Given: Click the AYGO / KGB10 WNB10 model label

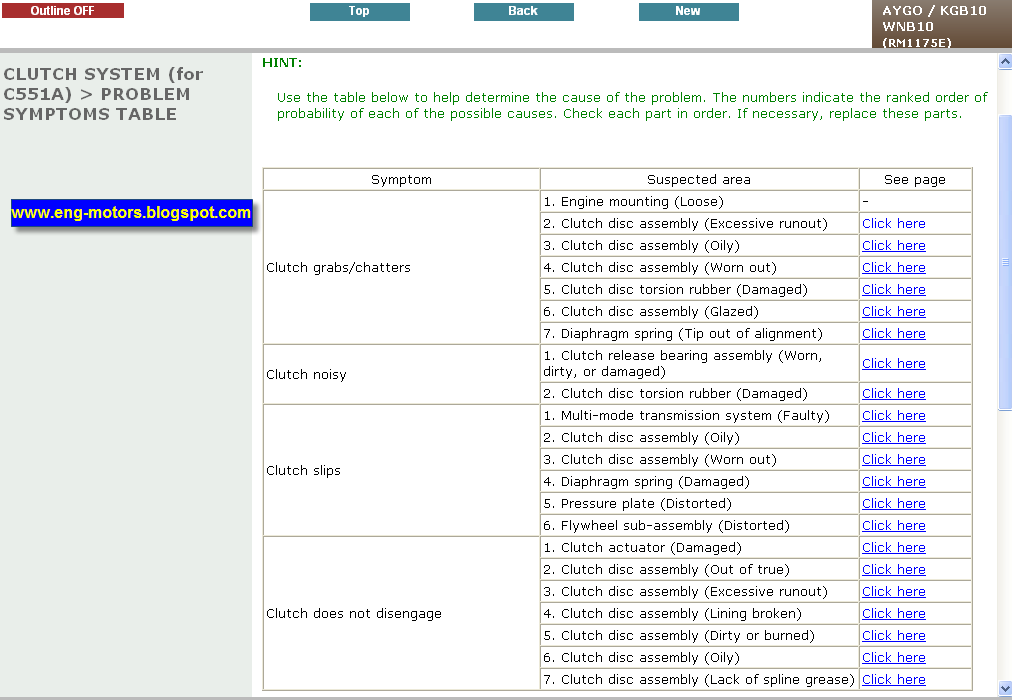Looking at the screenshot, I should coord(942,25).
